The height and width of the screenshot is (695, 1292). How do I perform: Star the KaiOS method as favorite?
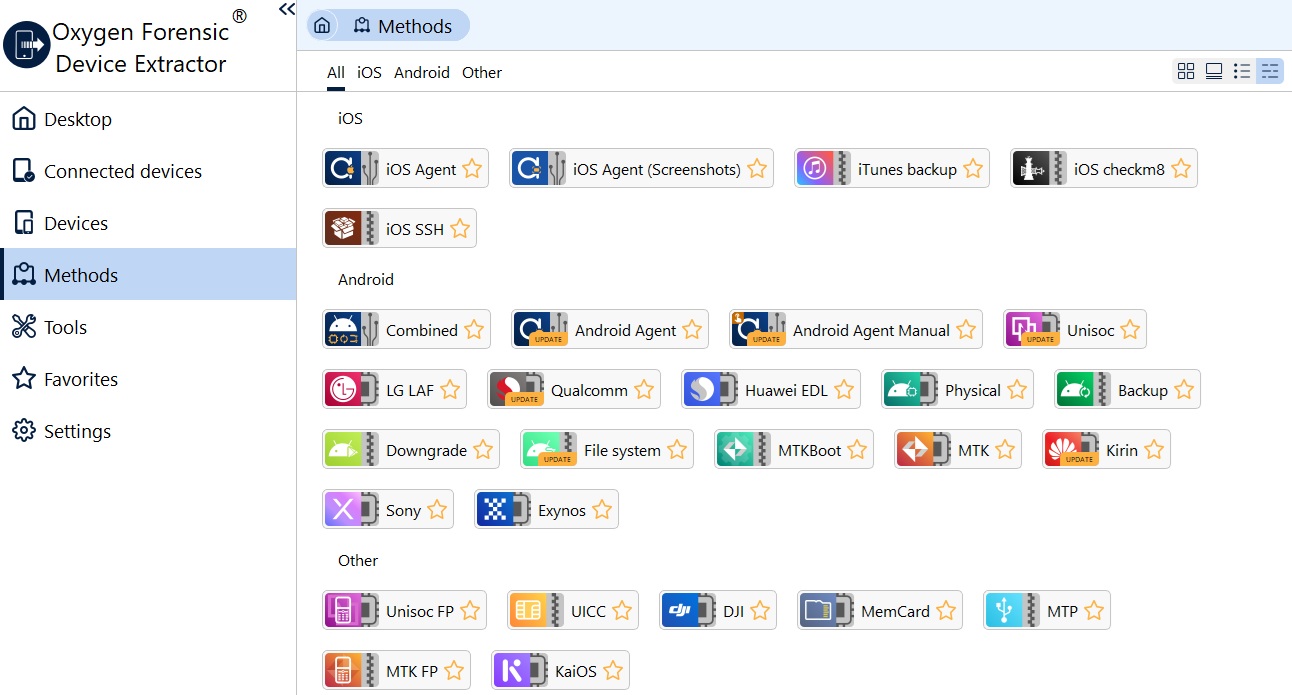(613, 671)
